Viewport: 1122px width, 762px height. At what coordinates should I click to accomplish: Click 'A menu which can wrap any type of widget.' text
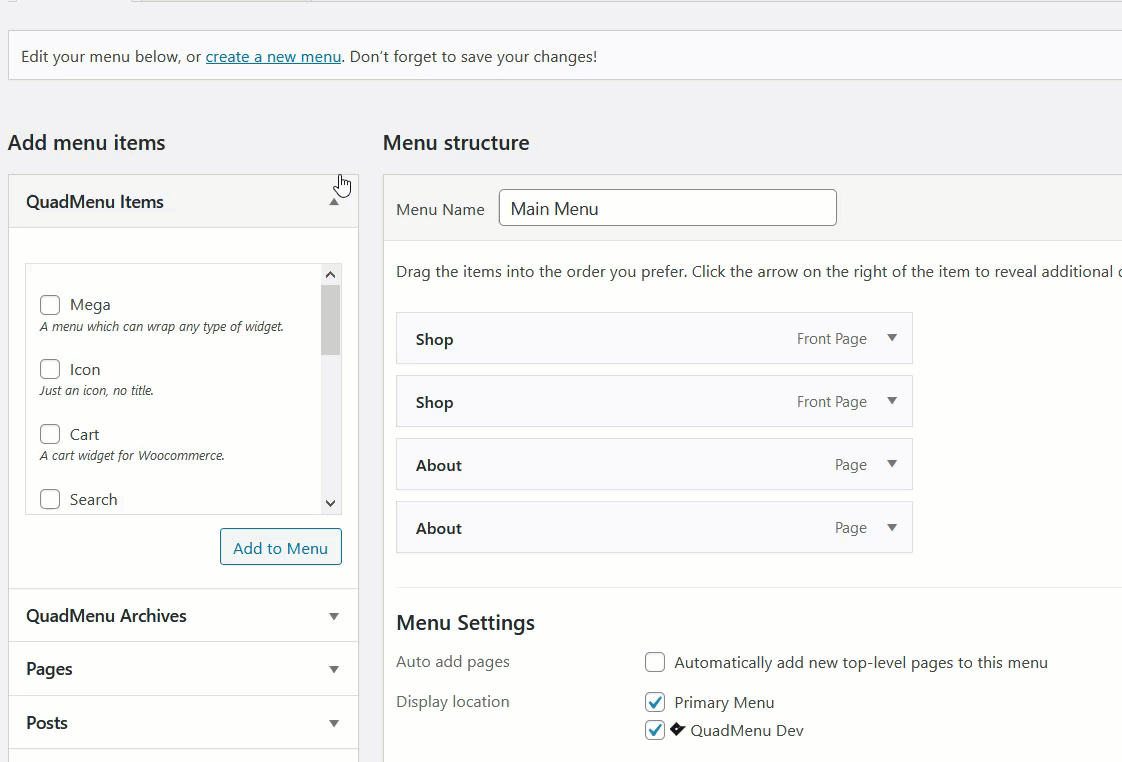(x=162, y=326)
